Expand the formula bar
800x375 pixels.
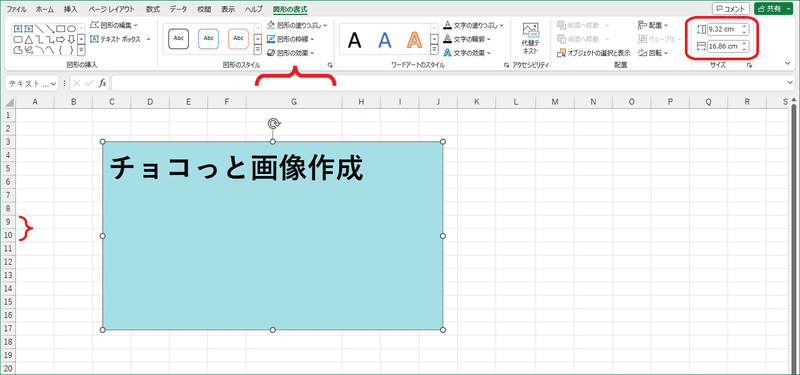coord(790,83)
